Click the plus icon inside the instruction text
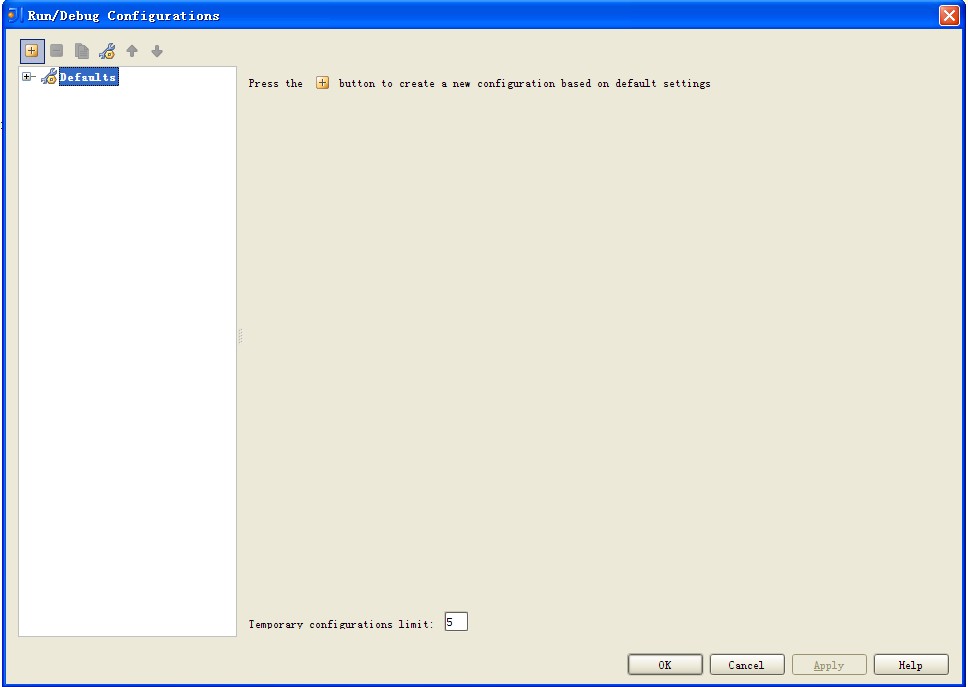 pos(322,83)
